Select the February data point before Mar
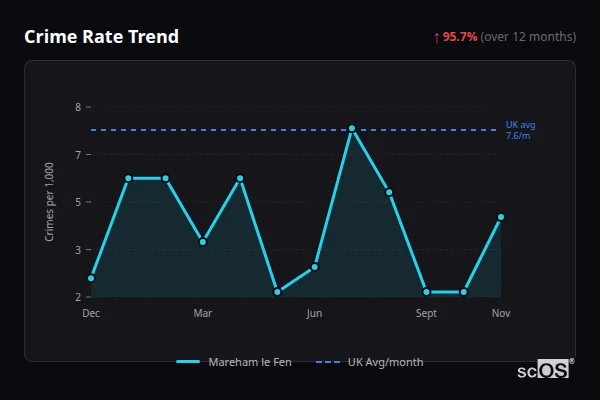The width and height of the screenshot is (600, 400). (165, 178)
